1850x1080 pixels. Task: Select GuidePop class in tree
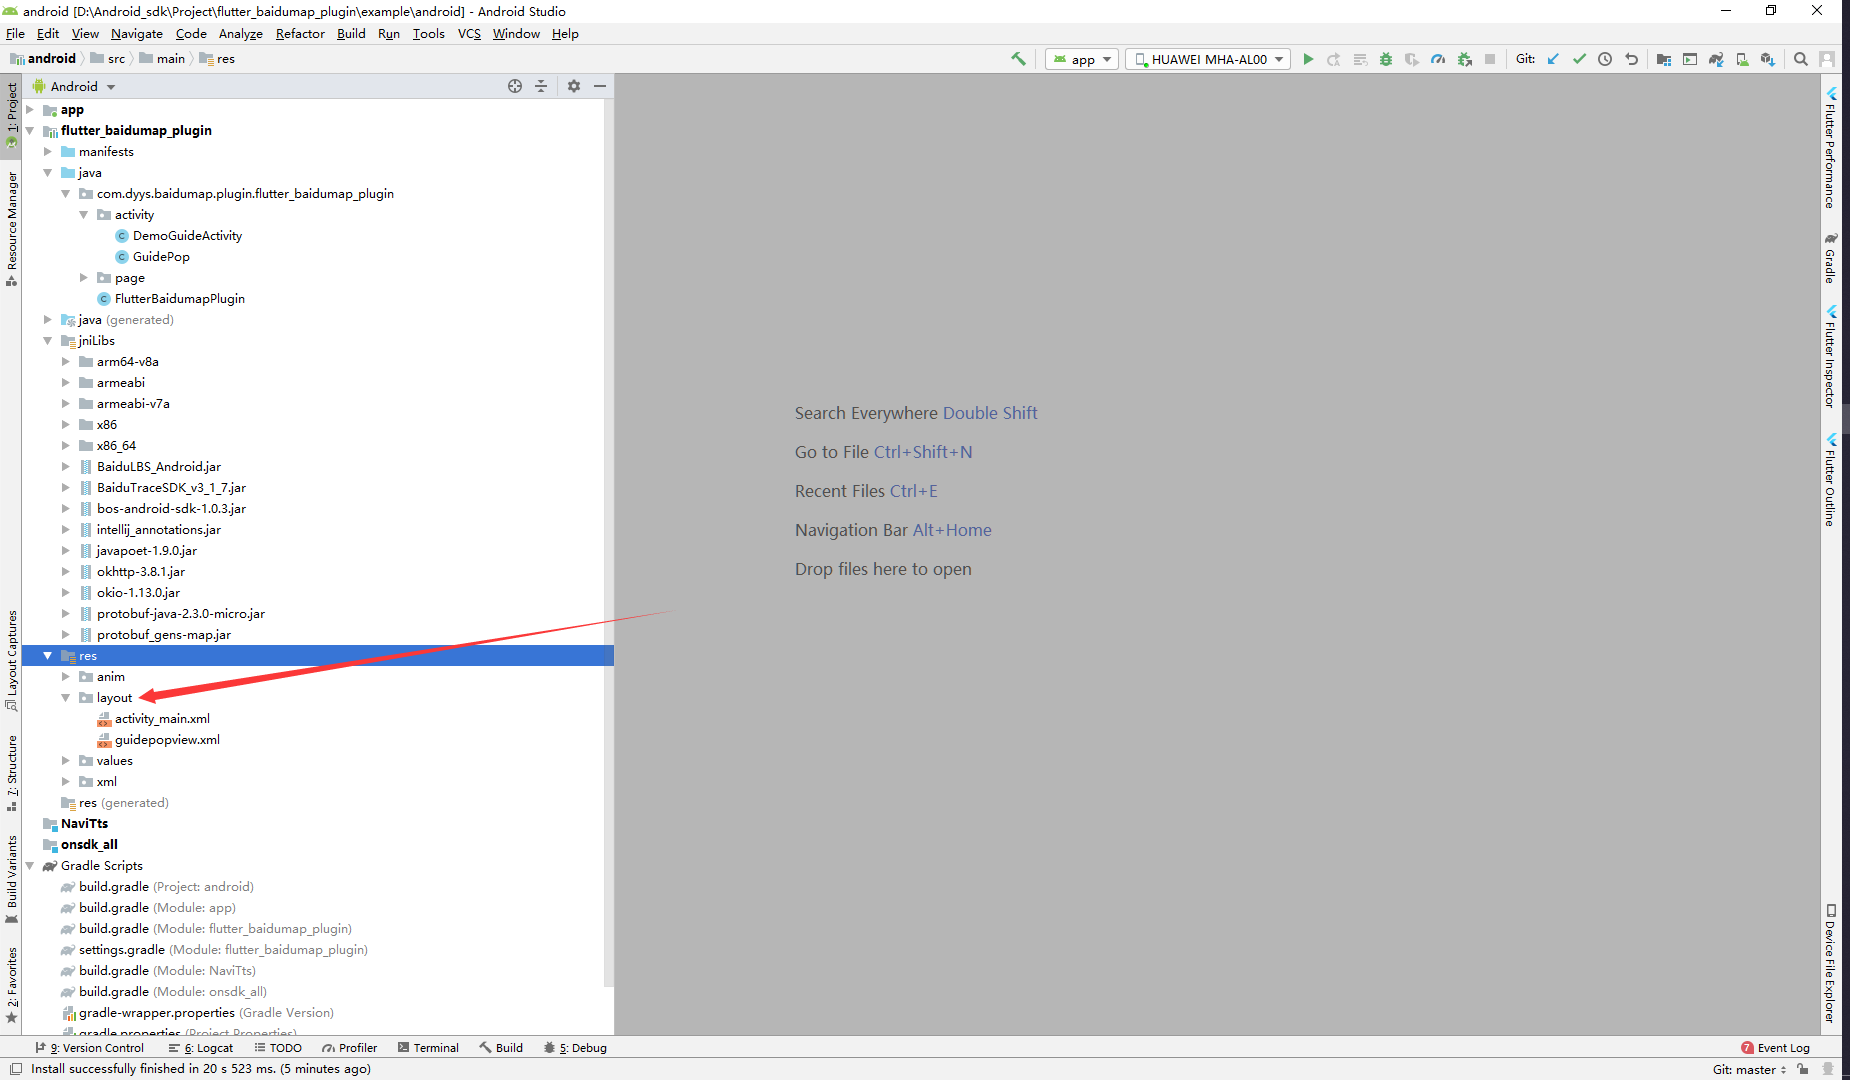click(x=161, y=257)
